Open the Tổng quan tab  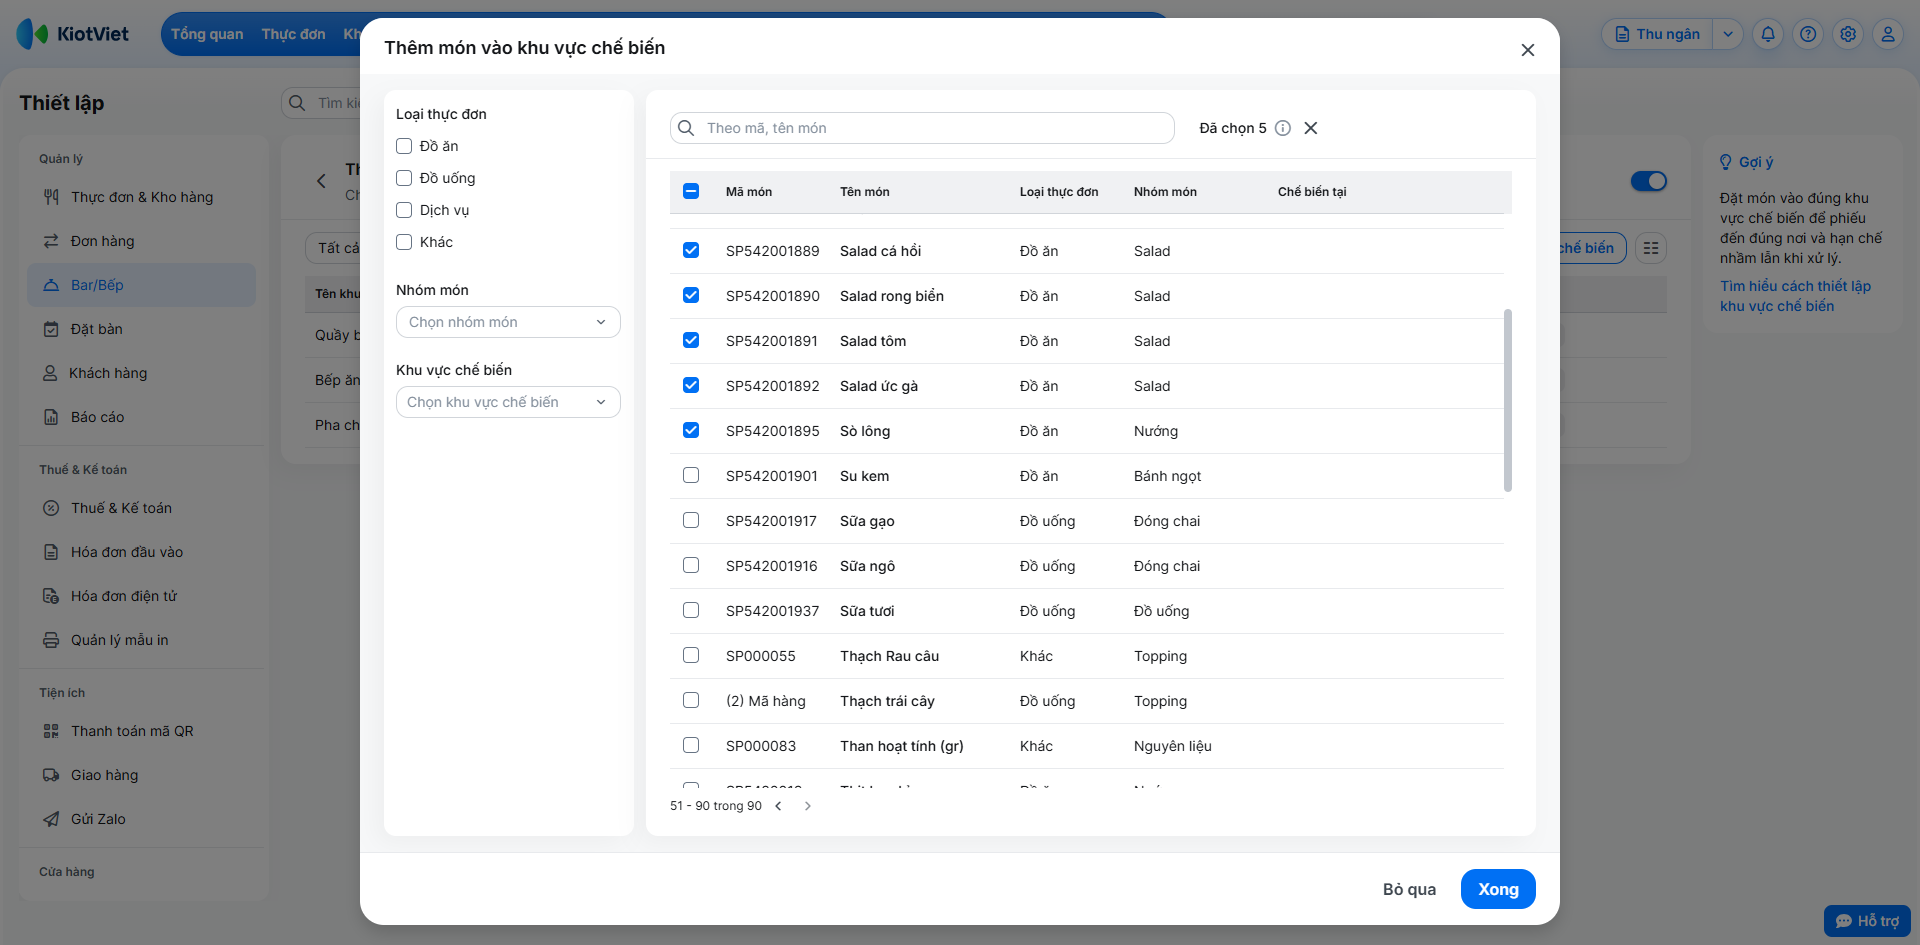pos(207,34)
